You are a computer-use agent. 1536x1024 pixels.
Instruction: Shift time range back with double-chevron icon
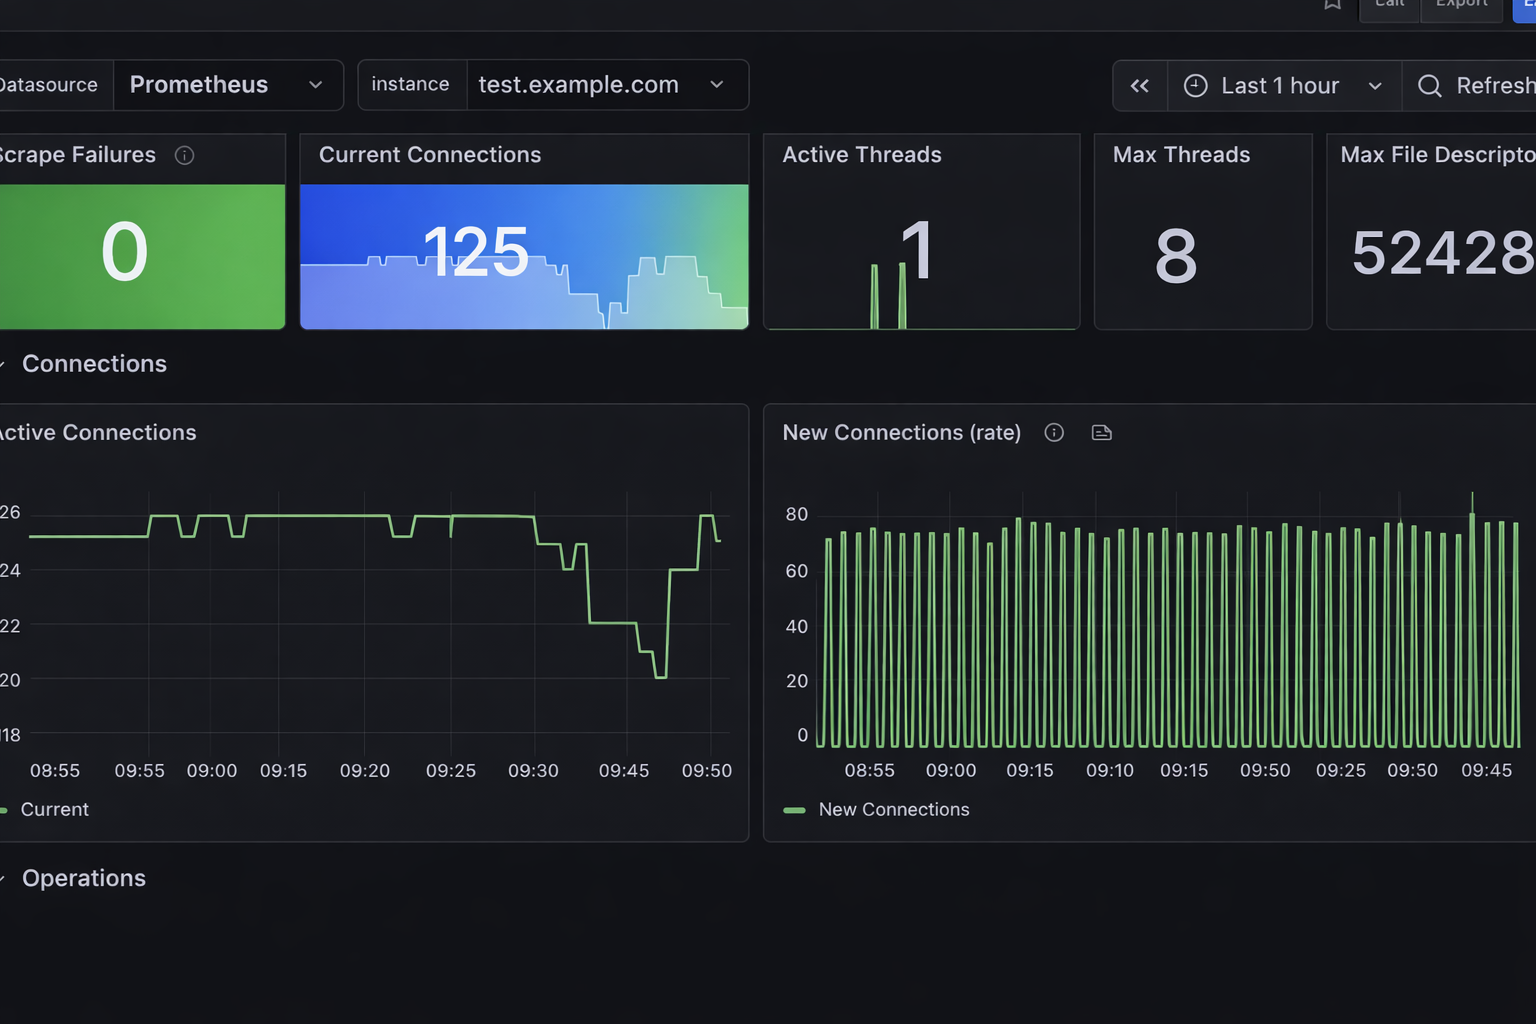(x=1139, y=86)
